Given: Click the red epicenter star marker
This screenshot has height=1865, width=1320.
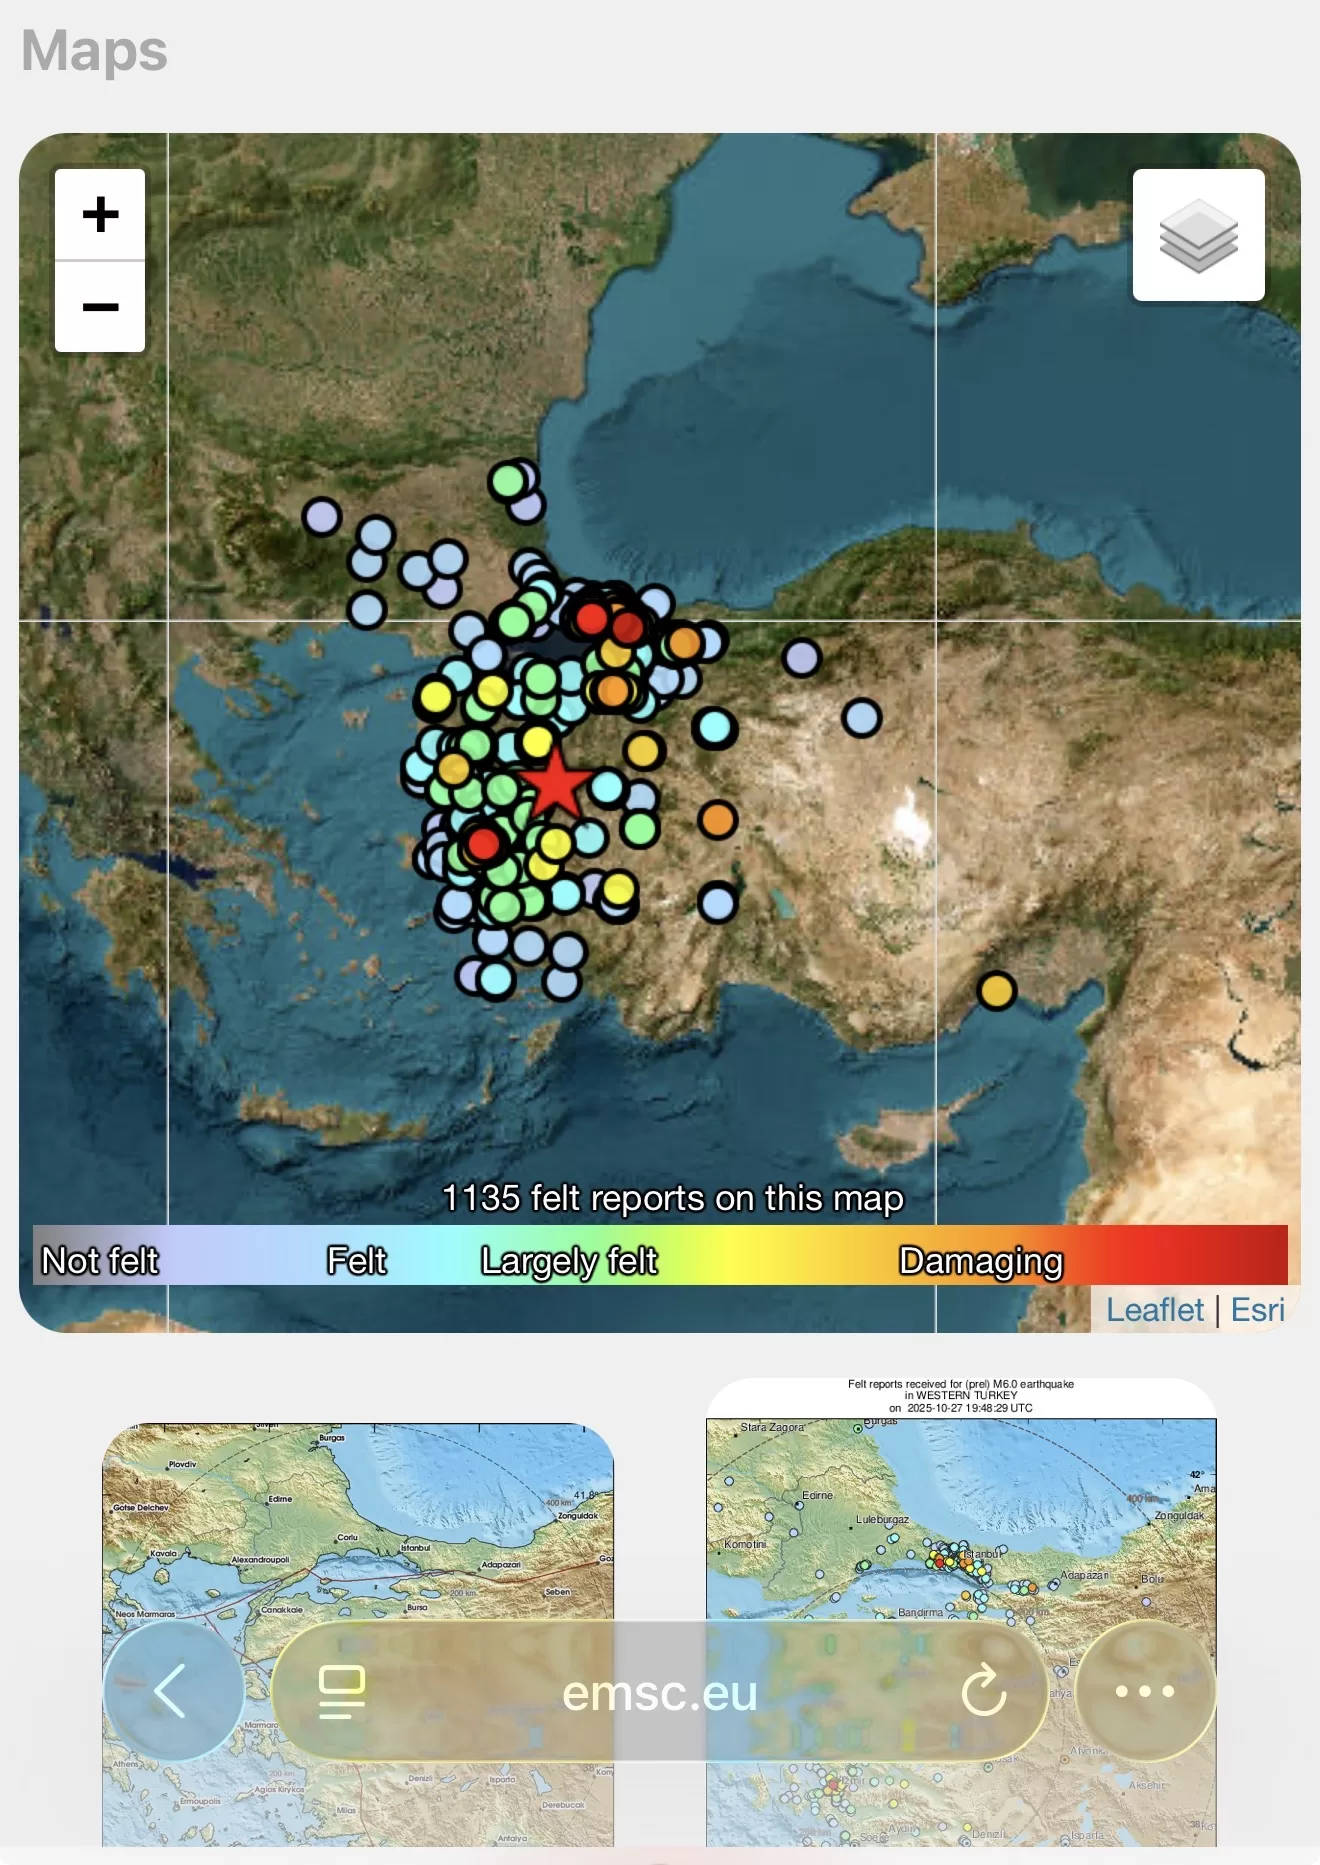Looking at the screenshot, I should click(555, 784).
